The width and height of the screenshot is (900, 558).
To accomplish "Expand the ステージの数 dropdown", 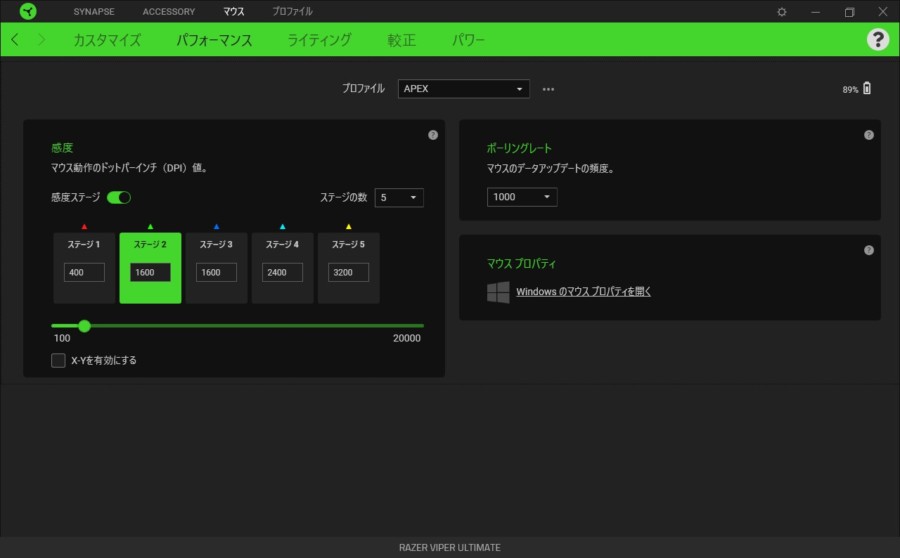I will coord(399,197).
